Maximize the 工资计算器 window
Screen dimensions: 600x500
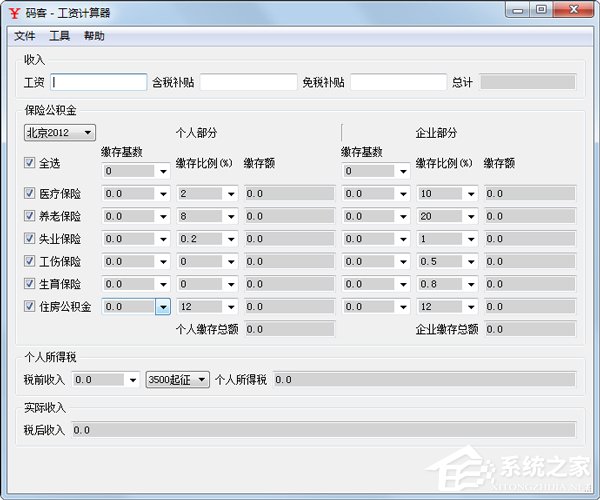tap(541, 10)
